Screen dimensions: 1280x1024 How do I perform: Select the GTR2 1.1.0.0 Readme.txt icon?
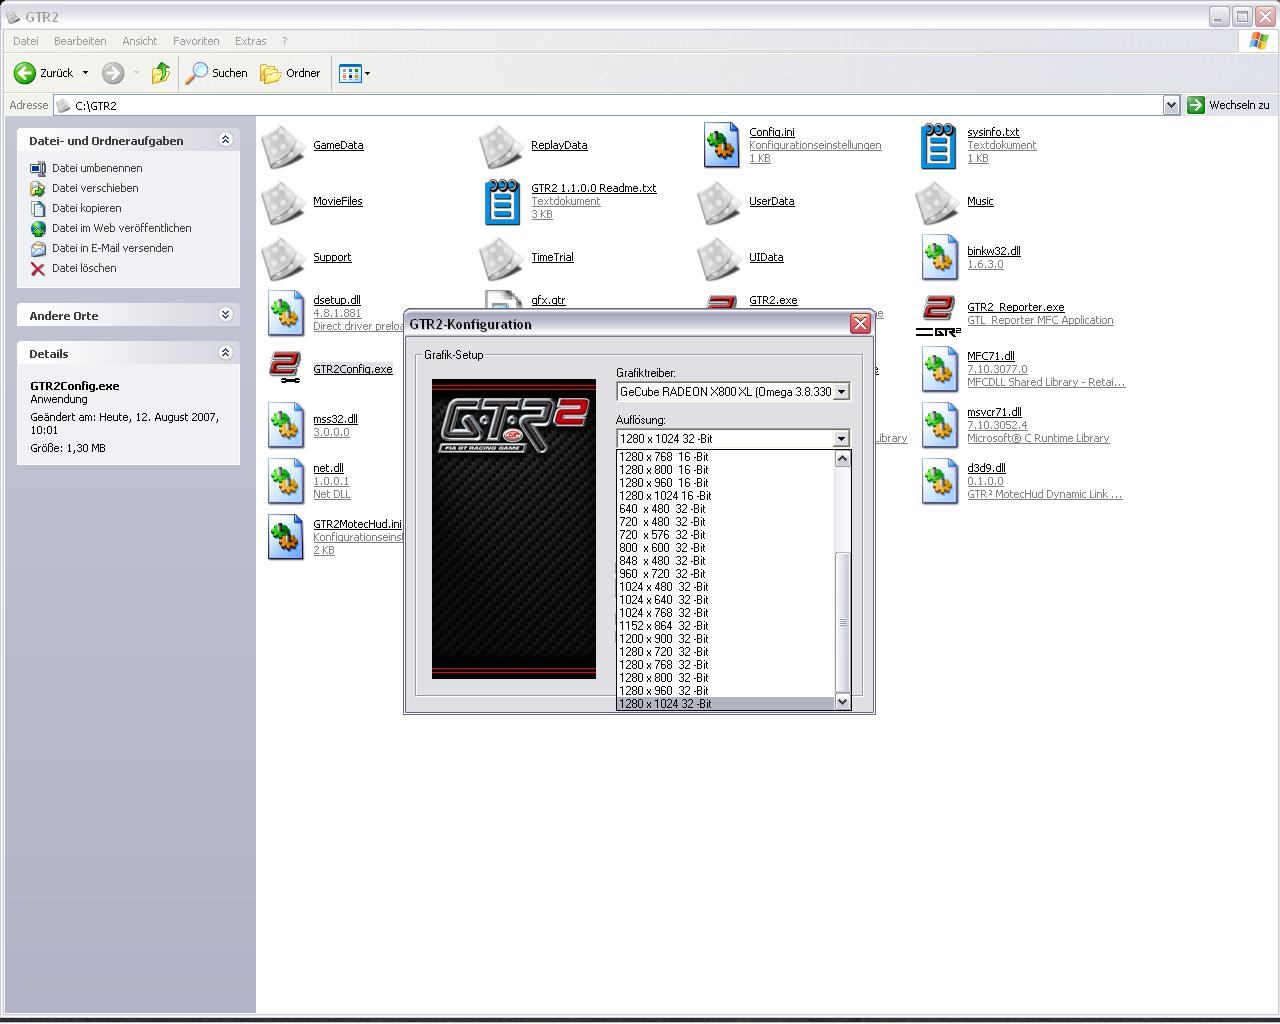click(502, 202)
